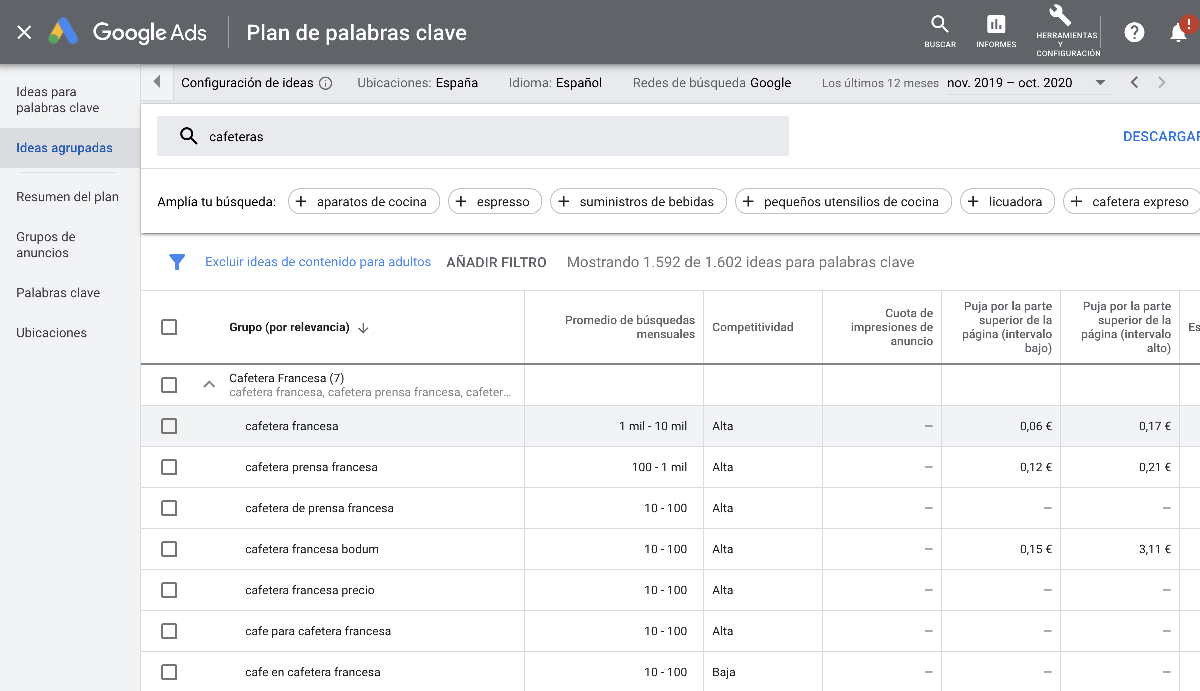This screenshot has width=1200, height=691.
Task: Select the cafetera francesa bodum checkbox
Action: tap(169, 549)
